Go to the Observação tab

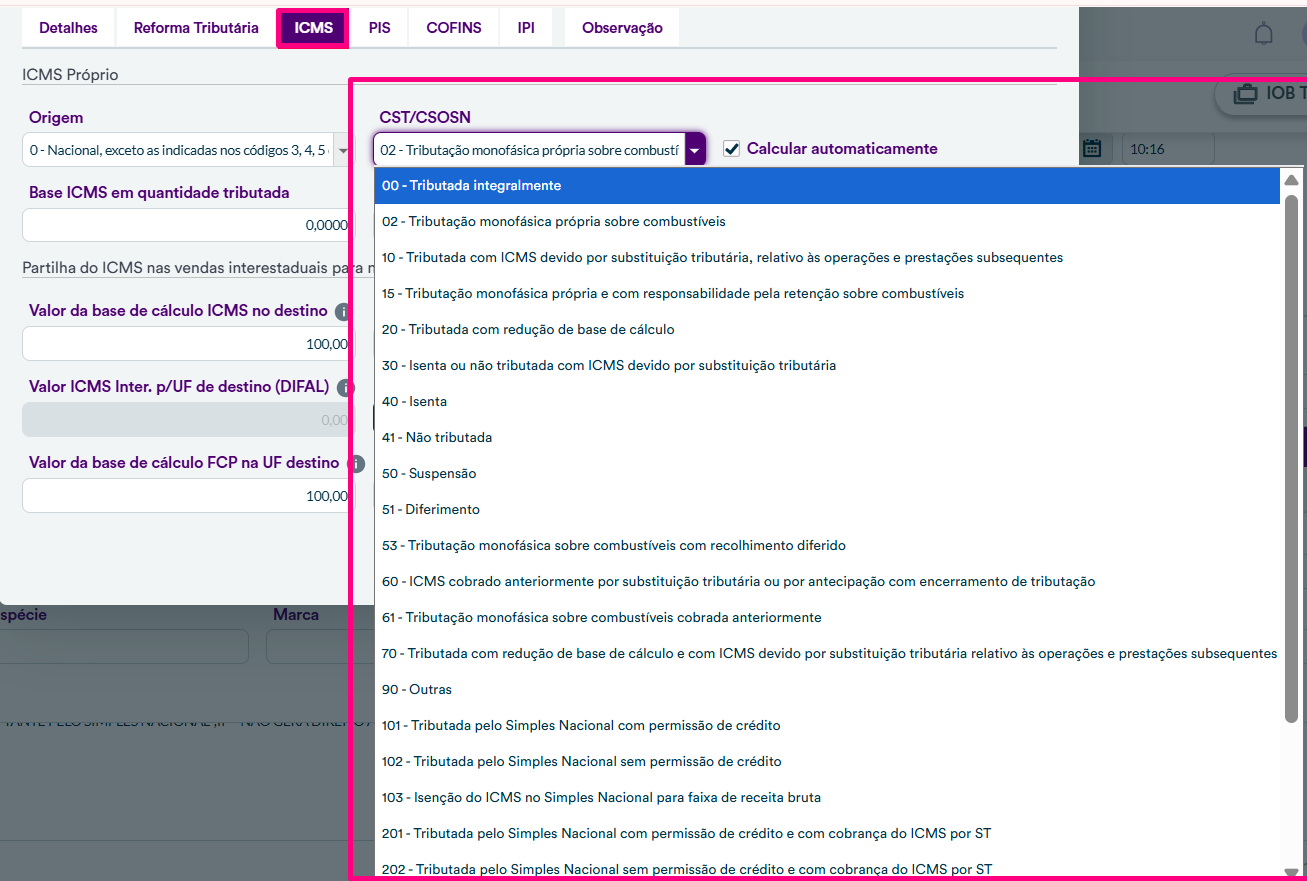621,28
